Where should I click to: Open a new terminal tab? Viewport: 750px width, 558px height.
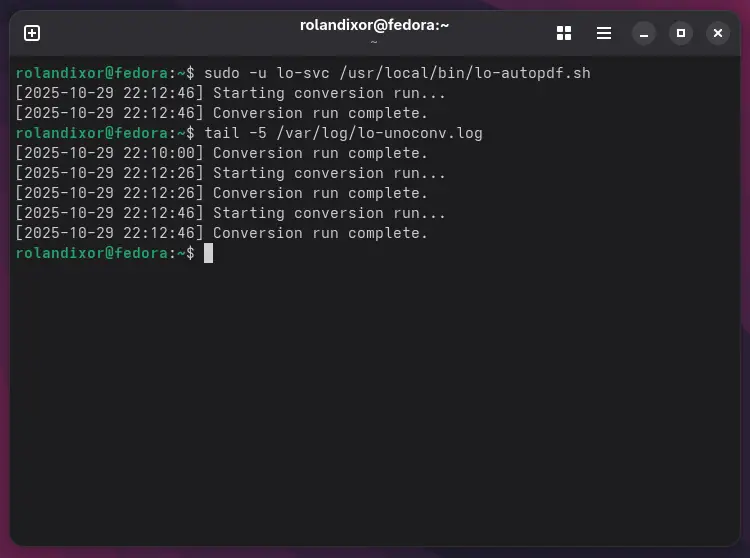(x=32, y=33)
